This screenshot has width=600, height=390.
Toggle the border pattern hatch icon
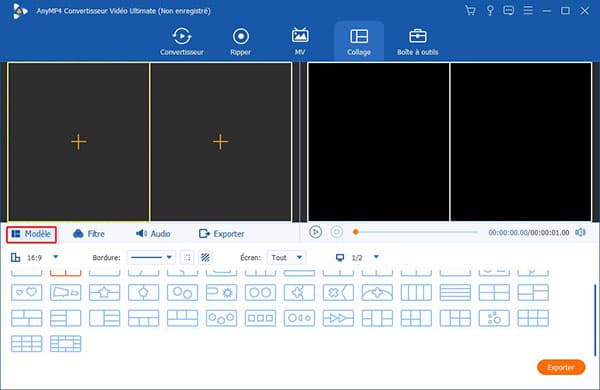click(x=205, y=257)
